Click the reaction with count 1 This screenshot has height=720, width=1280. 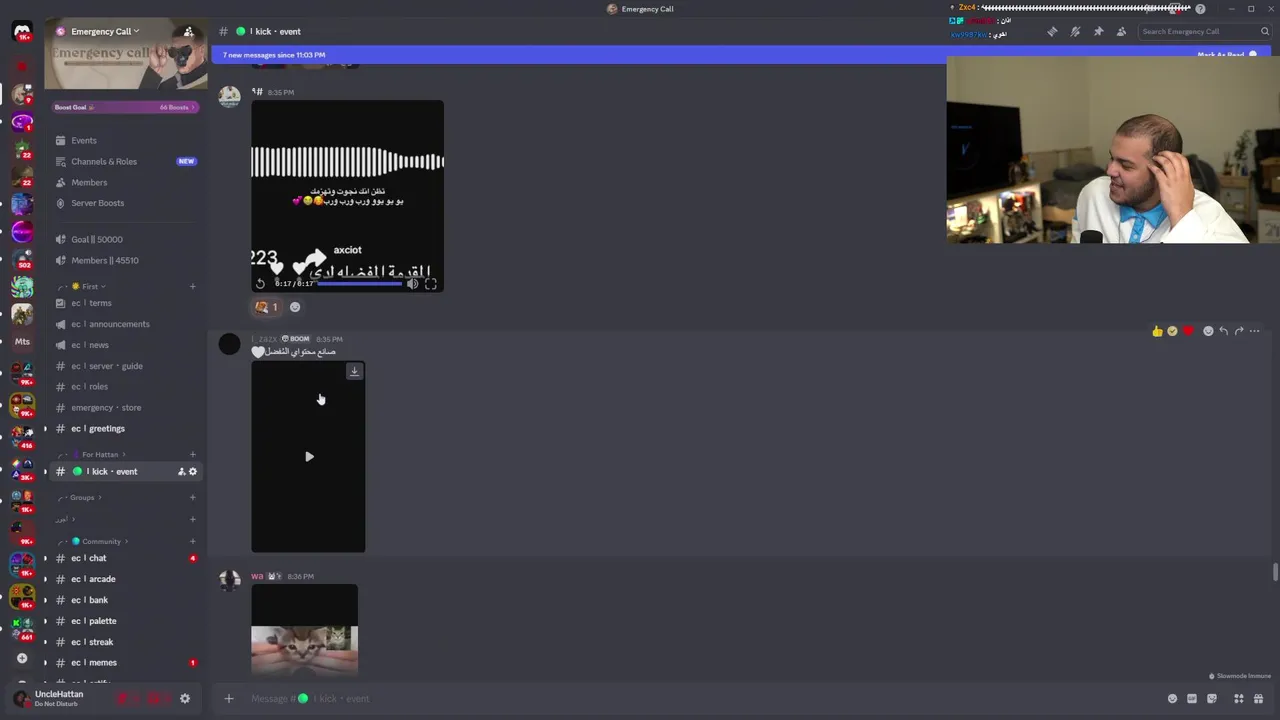tap(266, 307)
